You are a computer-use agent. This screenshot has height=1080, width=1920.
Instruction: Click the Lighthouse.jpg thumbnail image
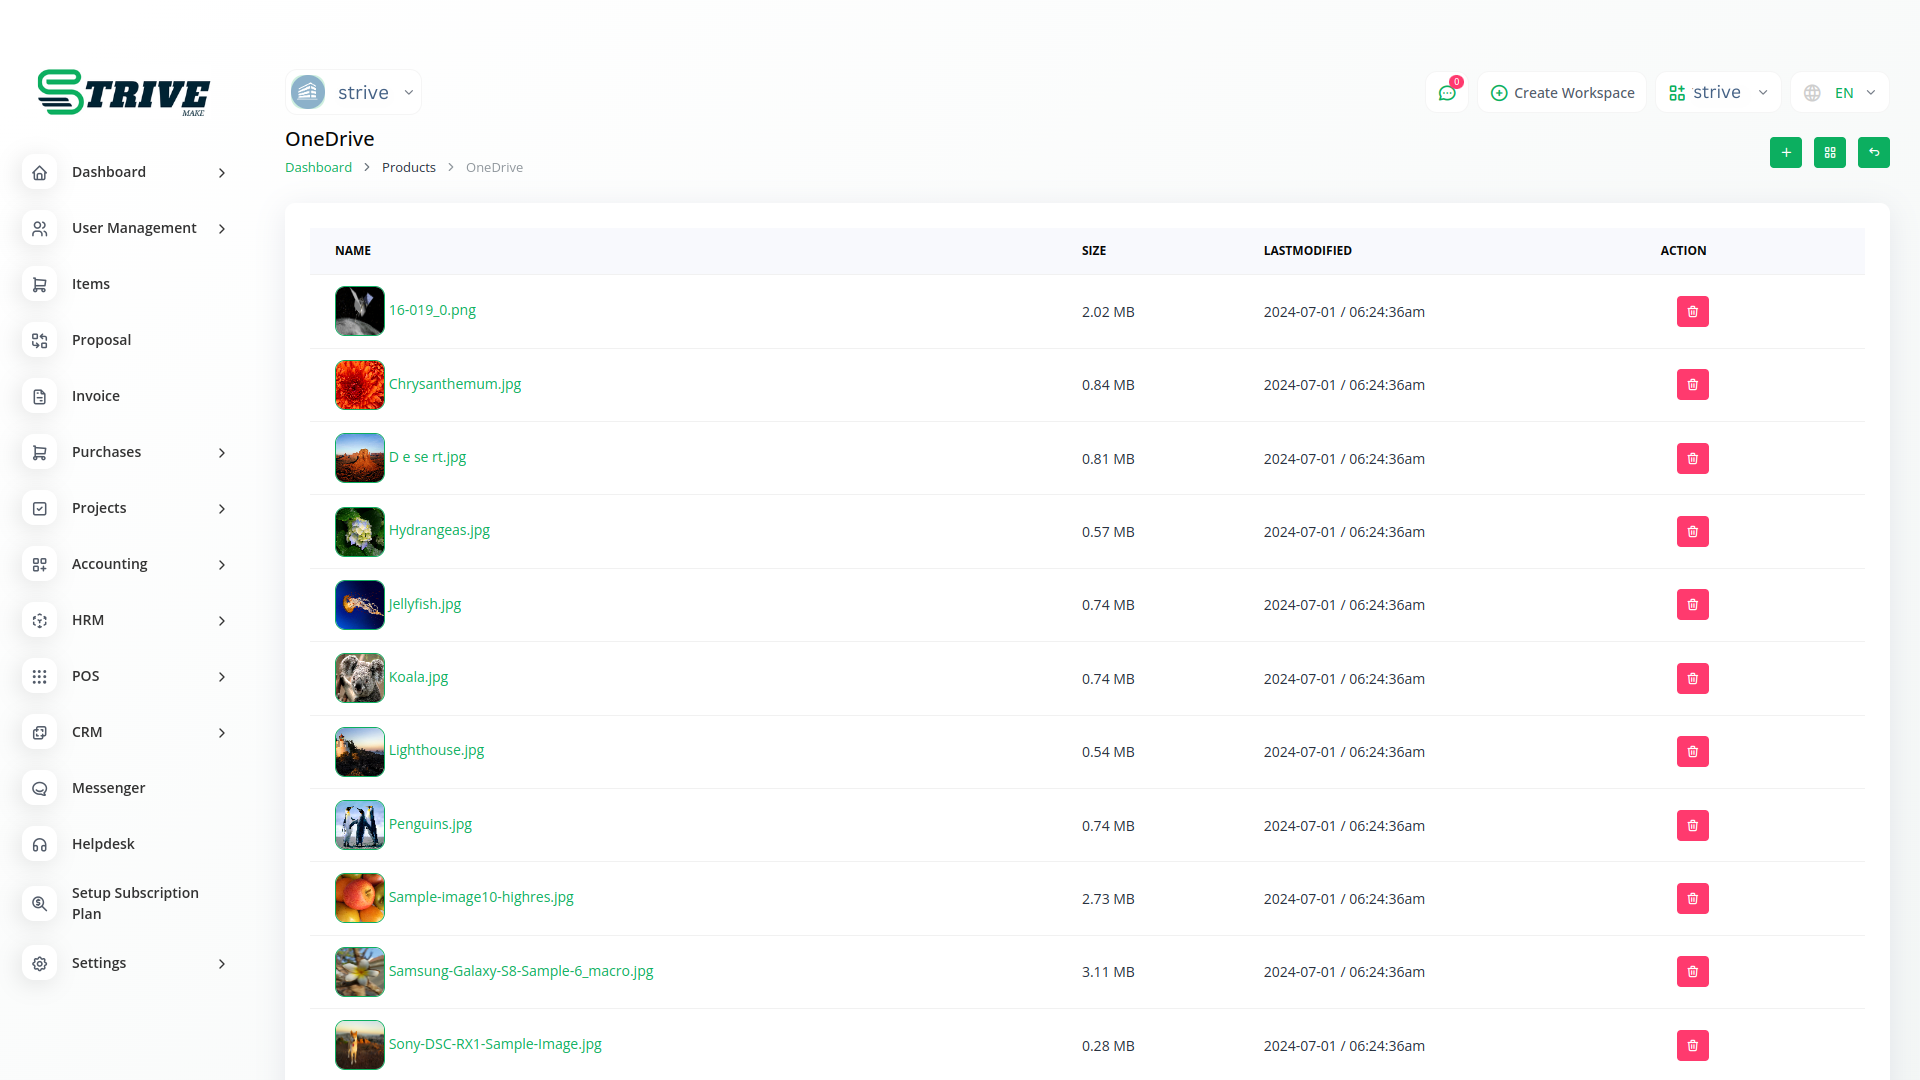(360, 752)
